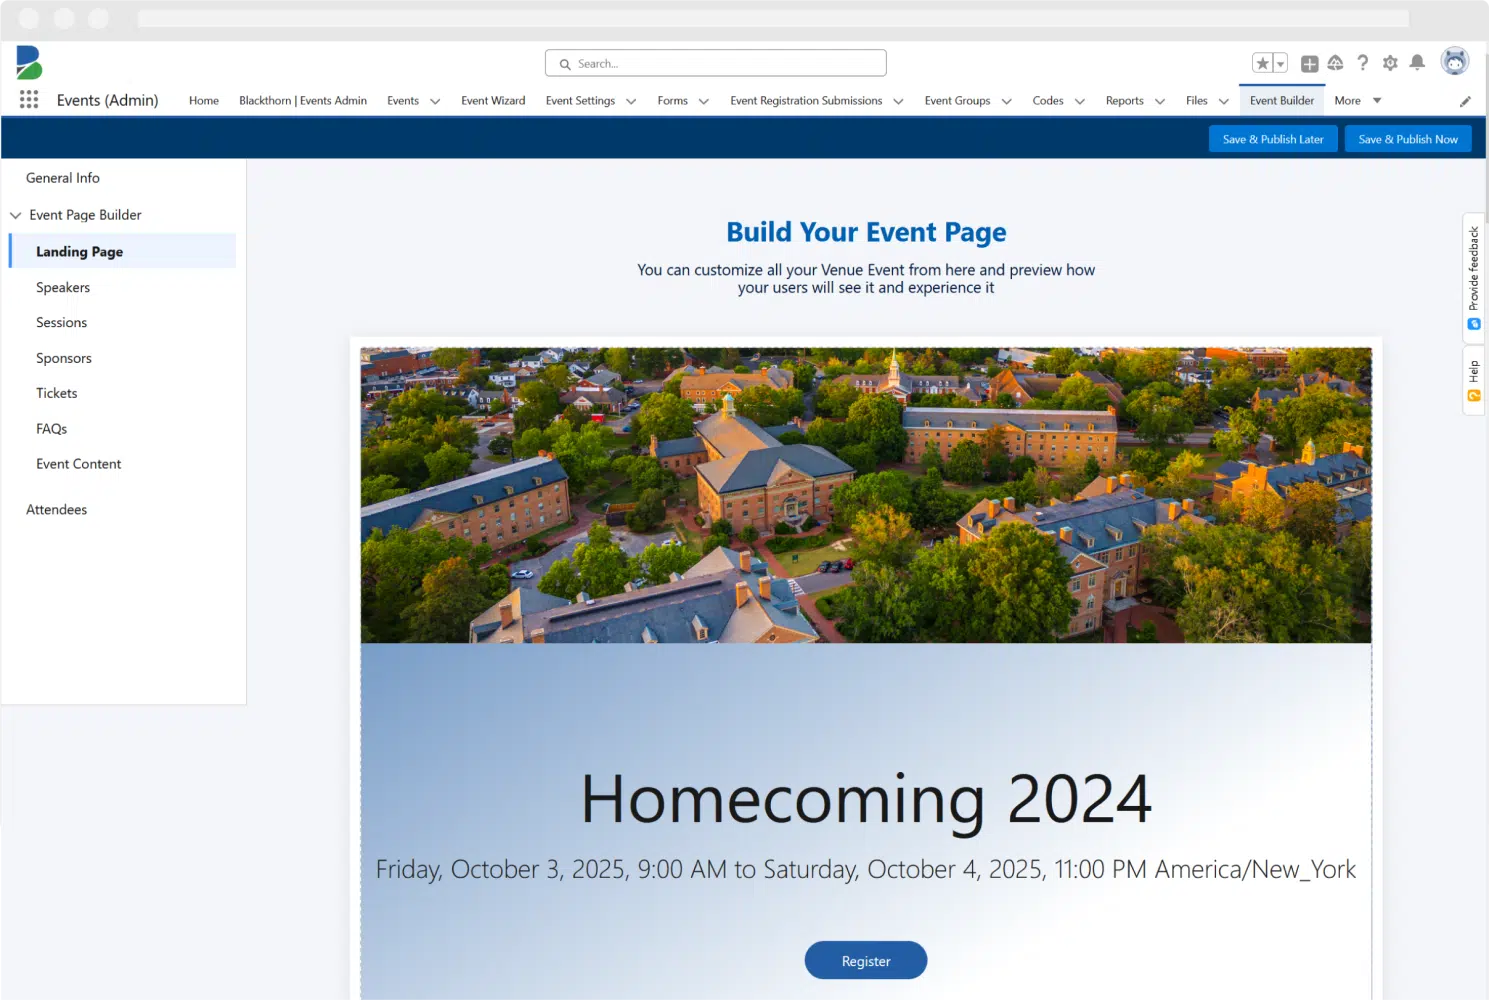Expand the Events tab dropdown chevron
This screenshot has height=1000, width=1489.
[x=435, y=101]
